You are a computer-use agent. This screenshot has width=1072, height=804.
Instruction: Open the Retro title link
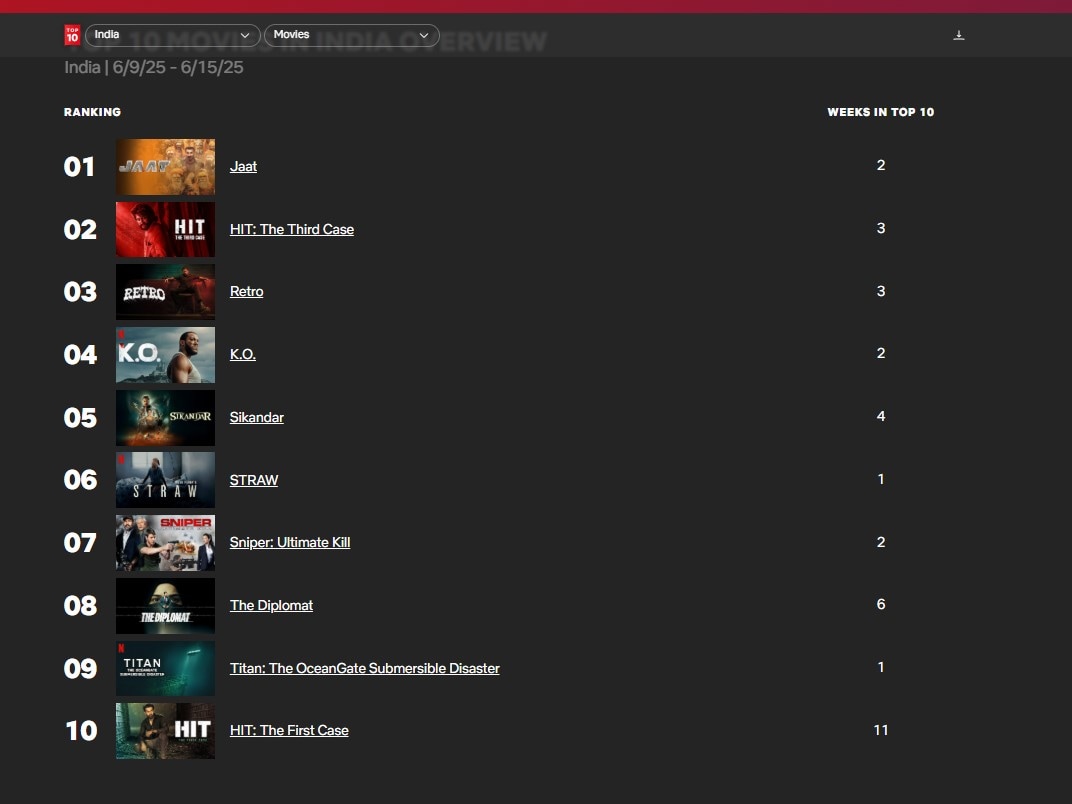click(246, 291)
